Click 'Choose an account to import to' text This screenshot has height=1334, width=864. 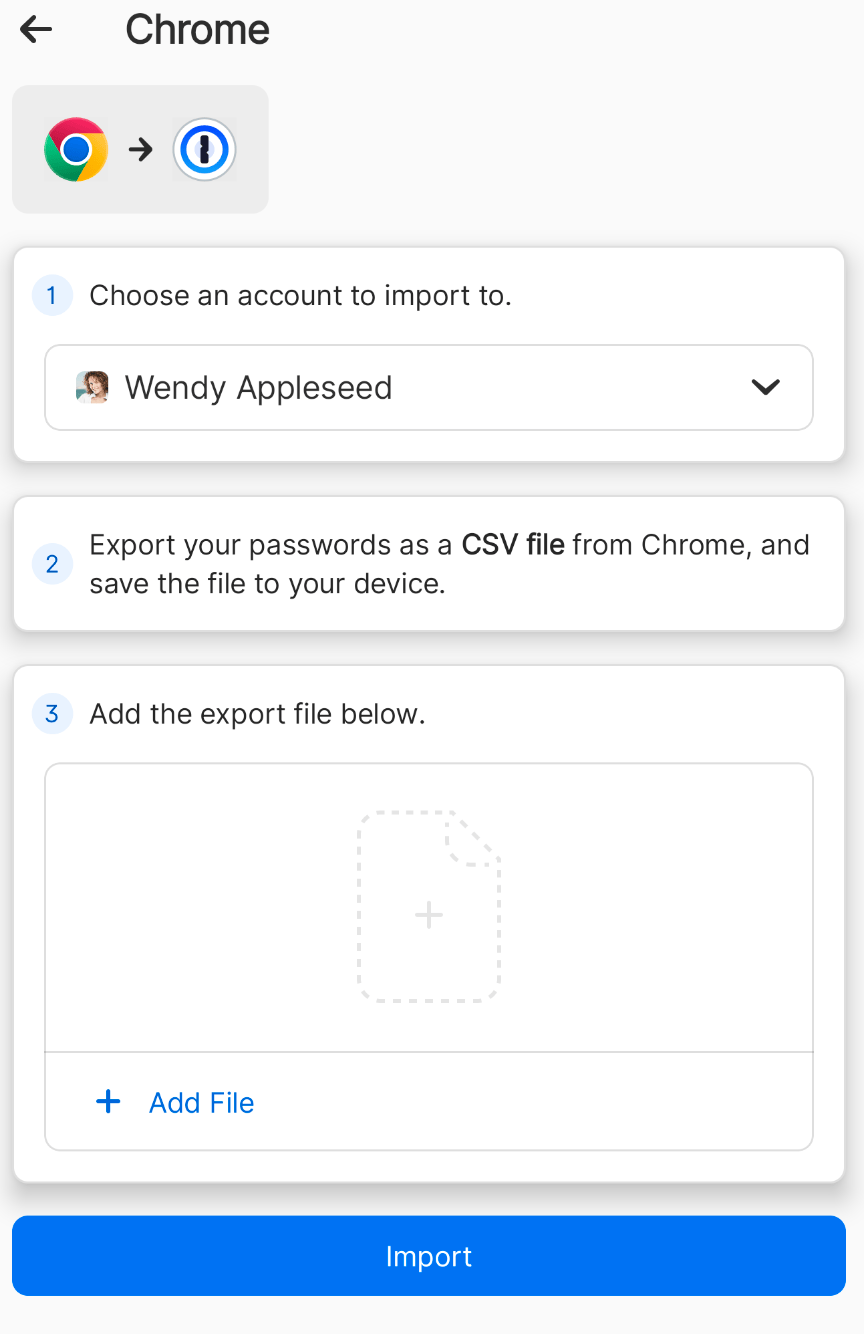click(x=300, y=296)
